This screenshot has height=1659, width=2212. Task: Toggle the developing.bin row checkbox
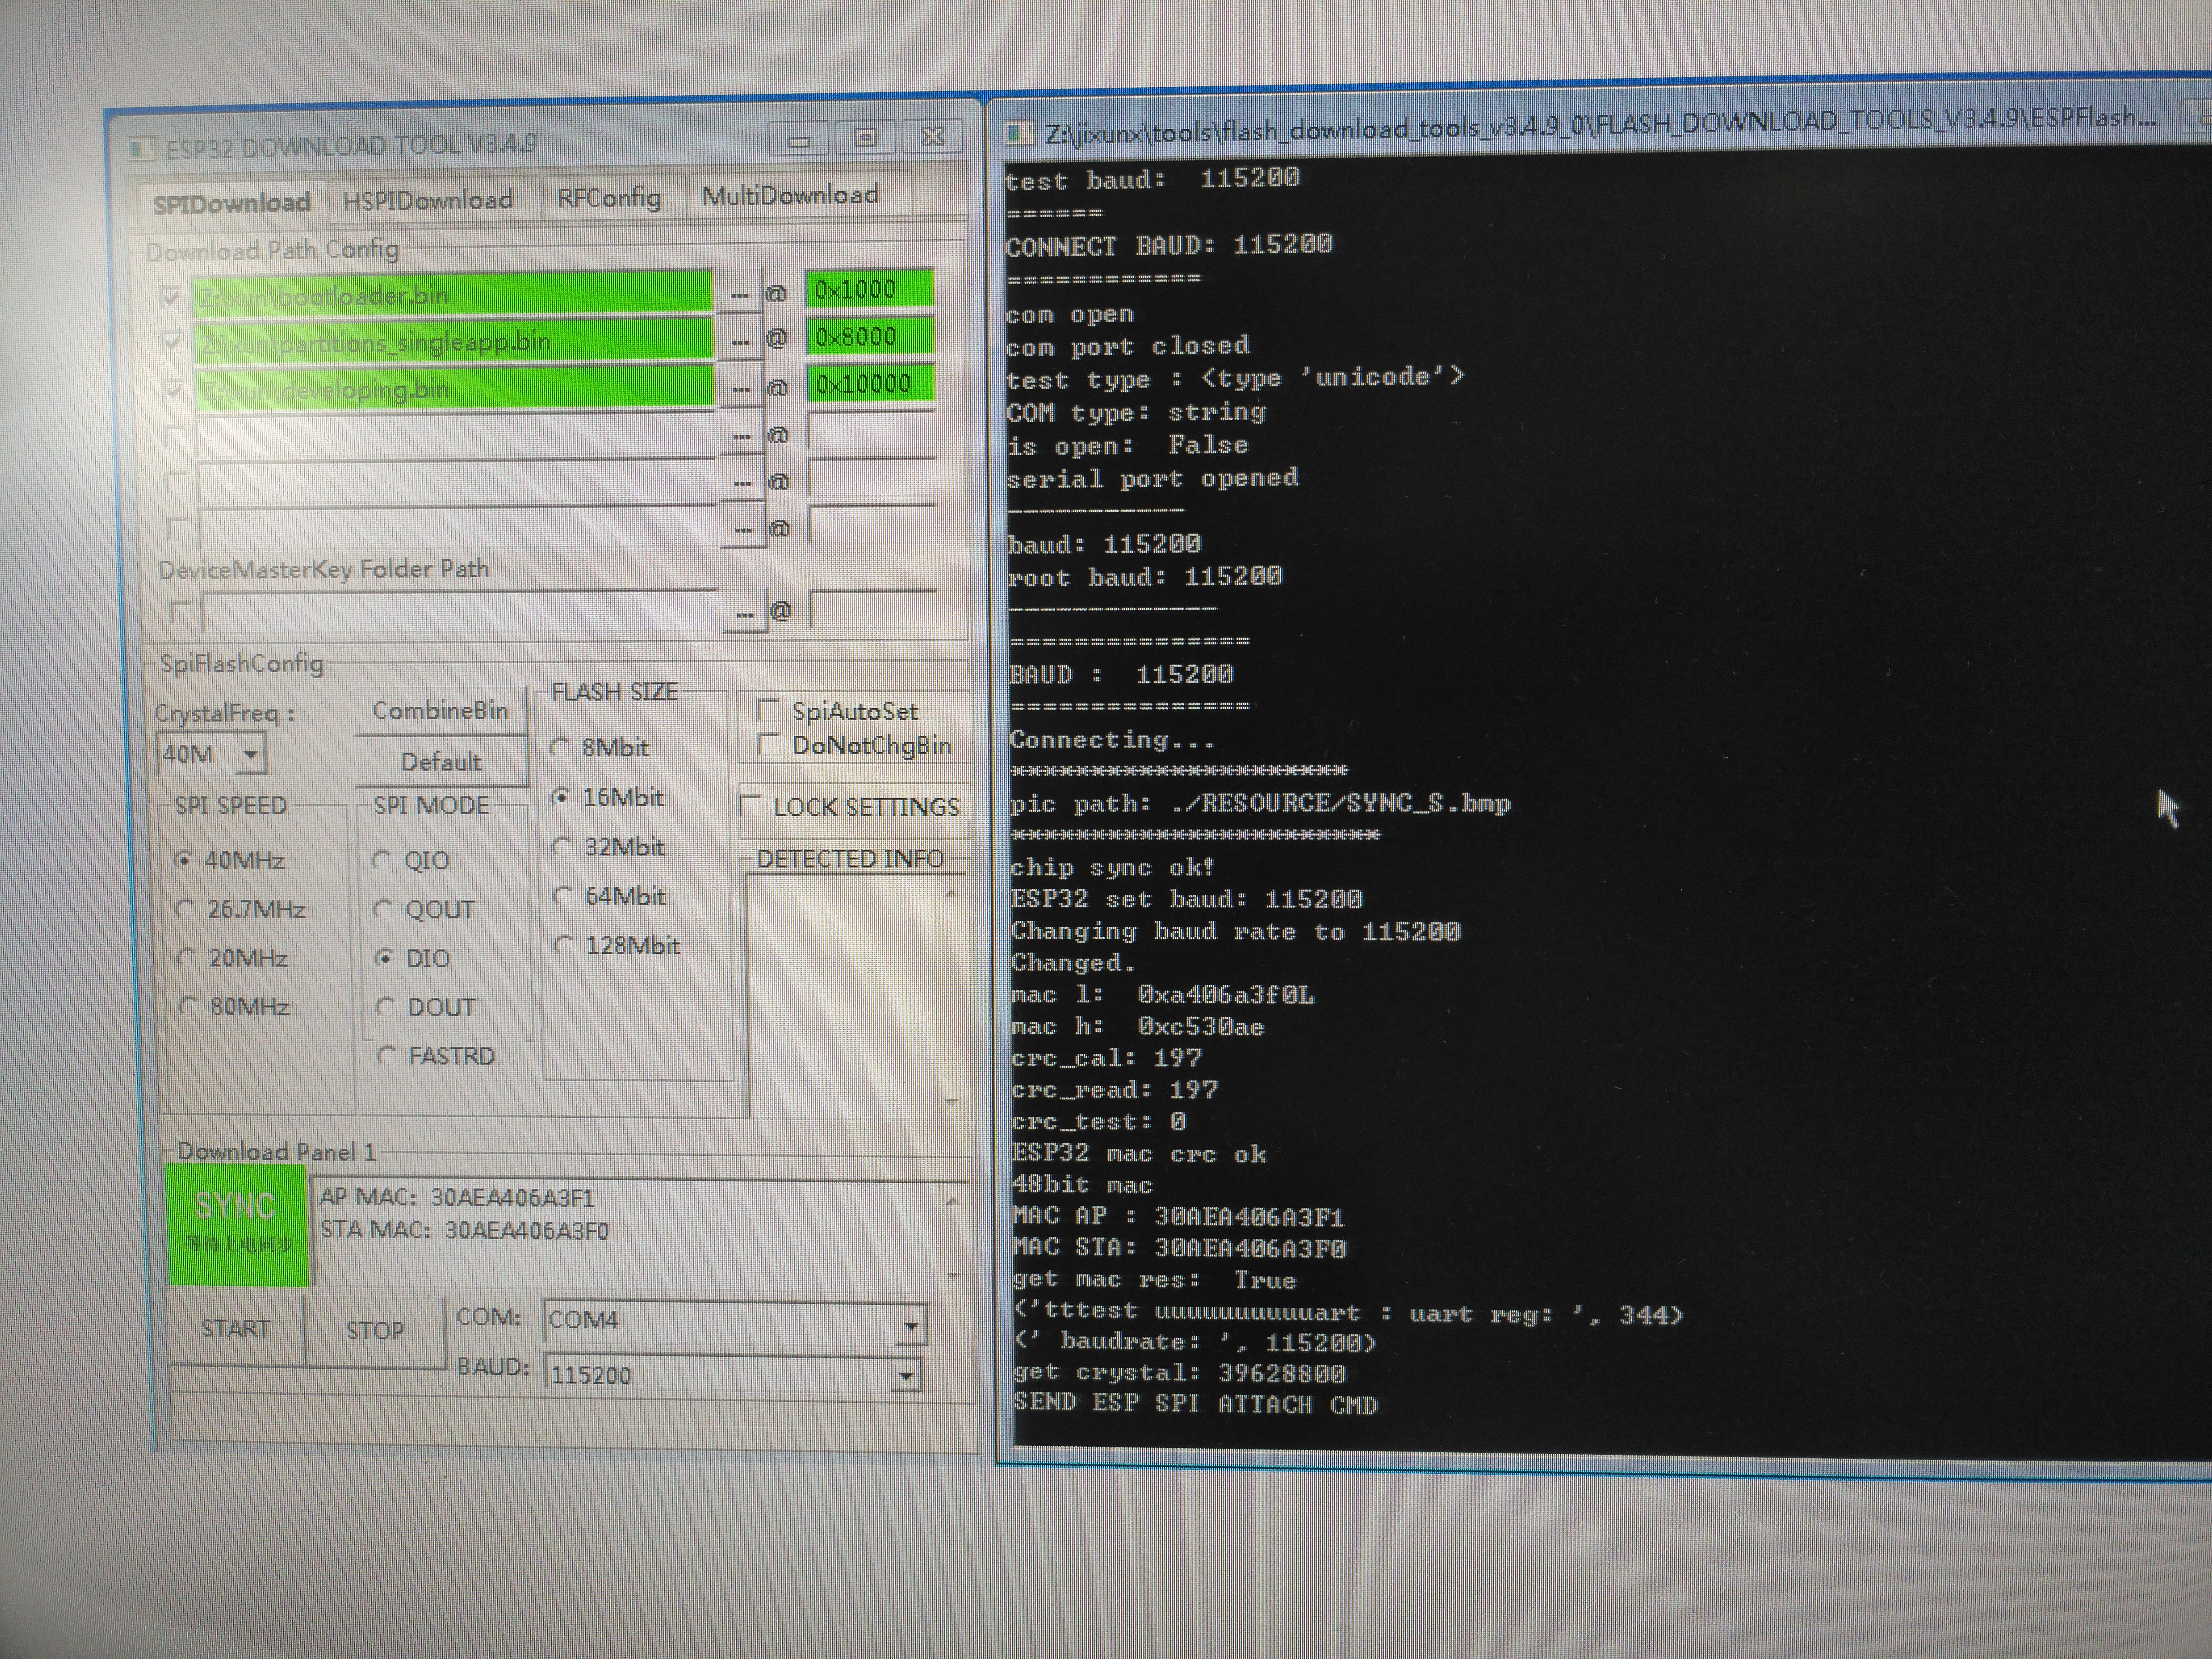pos(173,390)
